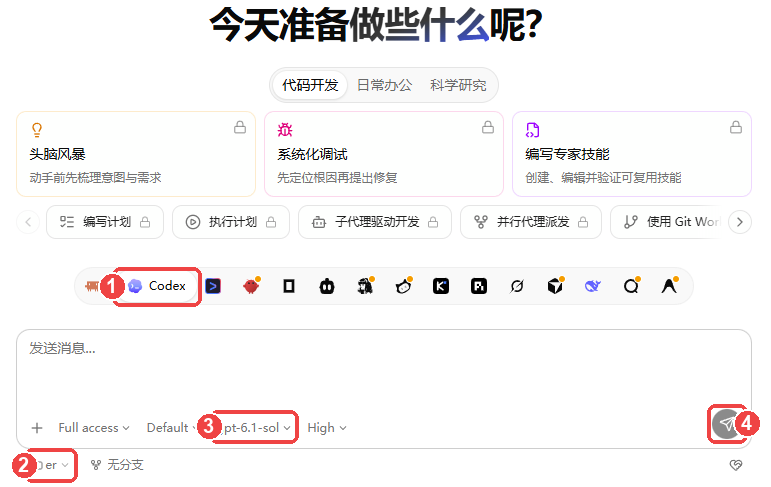Switch to the 科学研究 tab
The height and width of the screenshot is (487, 771).
click(458, 85)
